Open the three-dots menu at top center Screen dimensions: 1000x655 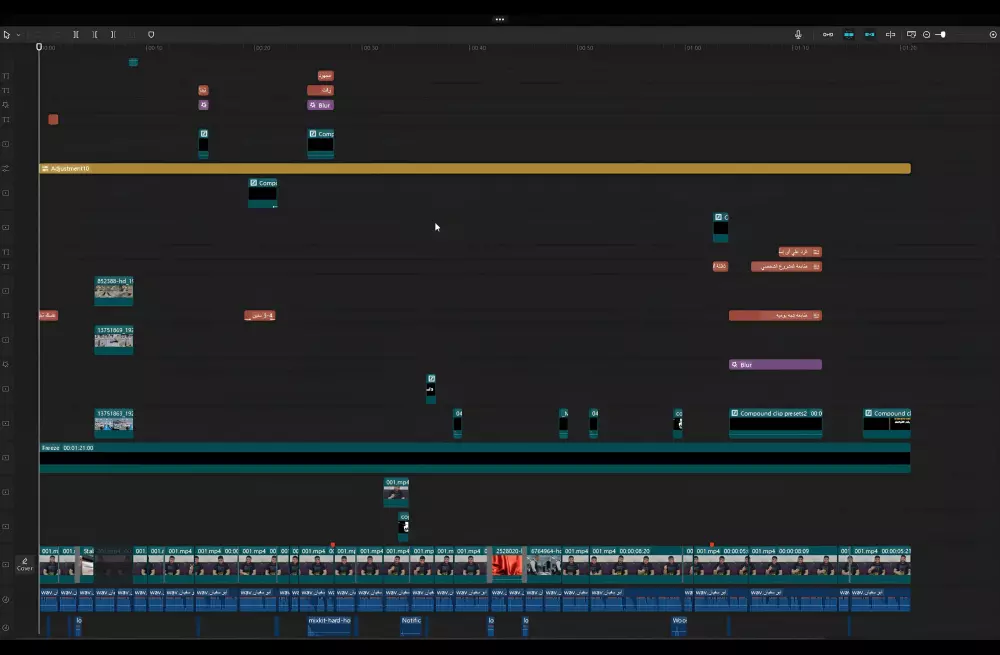coord(499,19)
